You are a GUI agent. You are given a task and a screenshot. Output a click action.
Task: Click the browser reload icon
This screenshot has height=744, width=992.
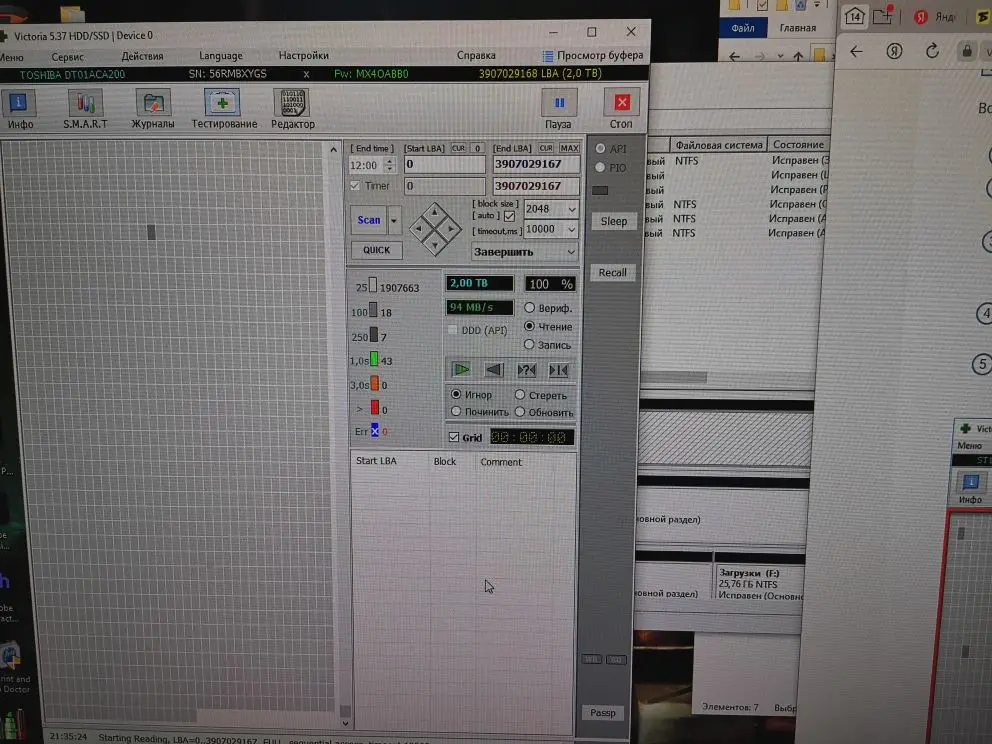click(x=933, y=51)
